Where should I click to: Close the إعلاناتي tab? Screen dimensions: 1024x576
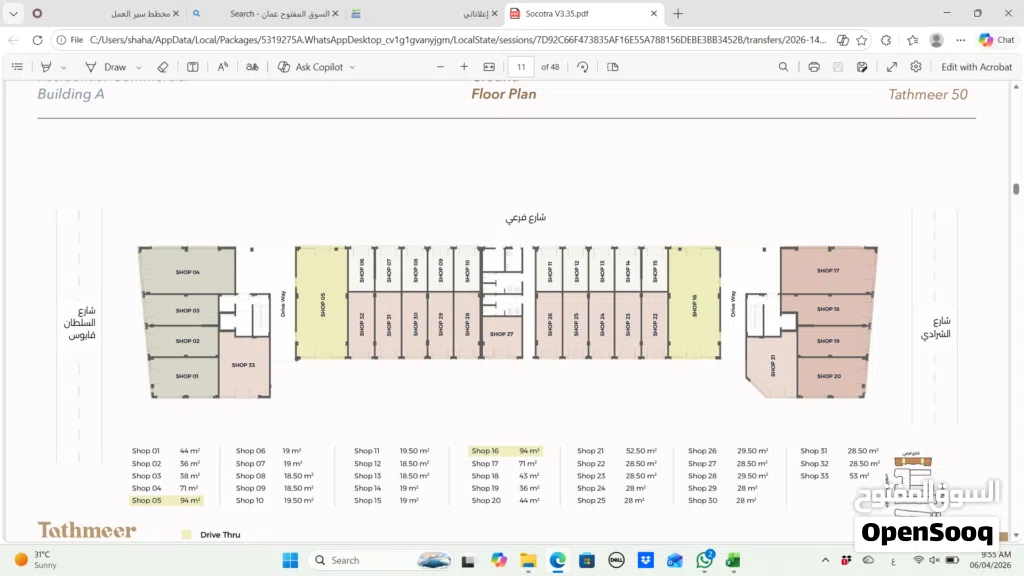[494, 13]
